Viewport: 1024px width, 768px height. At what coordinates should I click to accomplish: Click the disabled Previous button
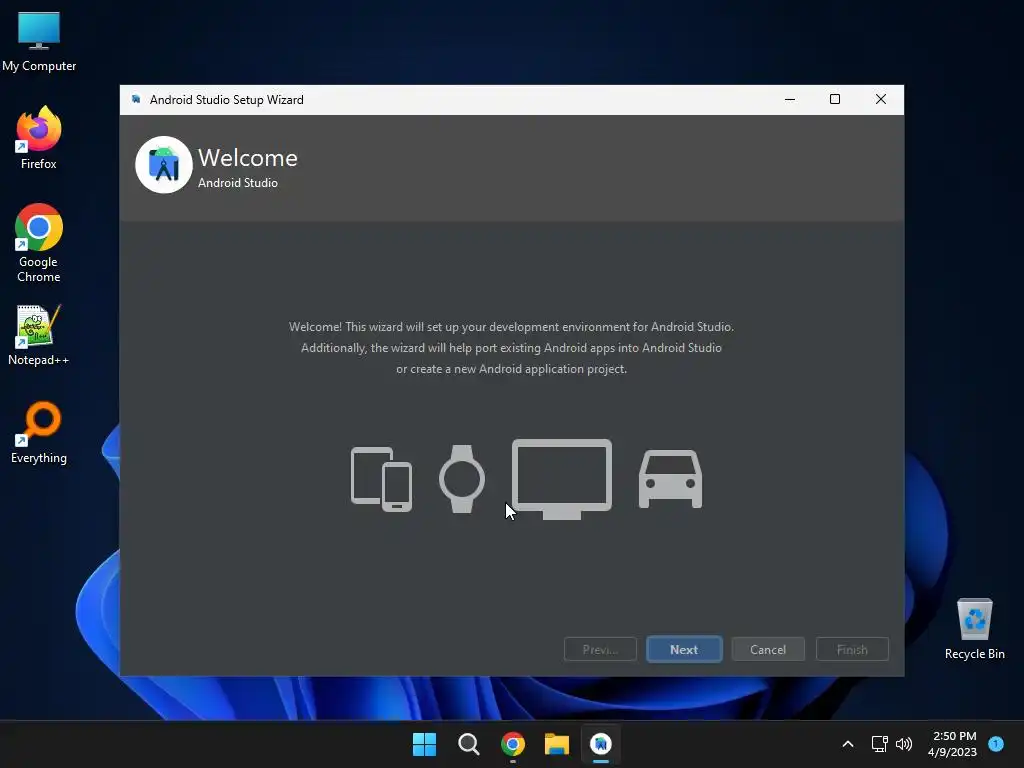(600, 649)
